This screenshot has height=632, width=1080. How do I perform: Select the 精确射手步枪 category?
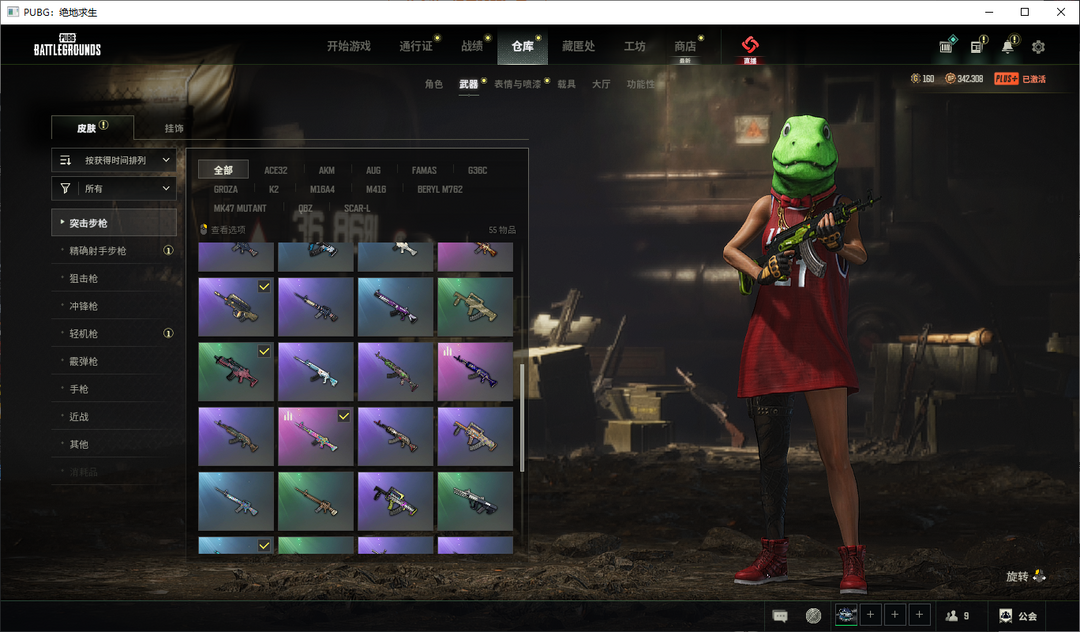click(x=114, y=251)
